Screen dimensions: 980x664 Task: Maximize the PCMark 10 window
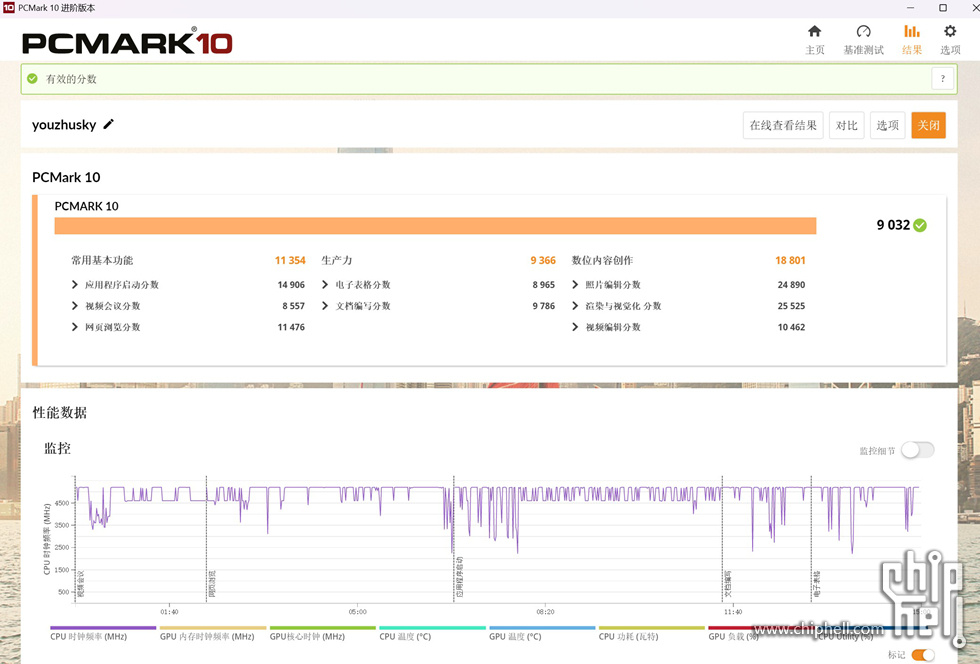(x=942, y=8)
